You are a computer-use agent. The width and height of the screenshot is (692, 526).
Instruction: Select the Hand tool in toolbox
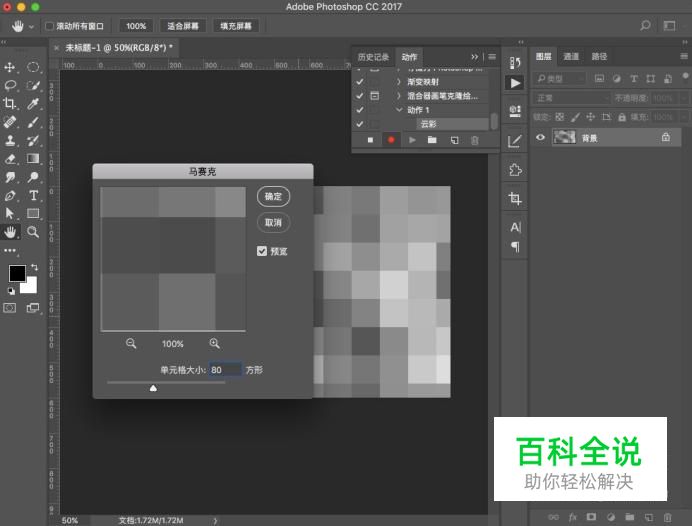pyautogui.click(x=10, y=232)
